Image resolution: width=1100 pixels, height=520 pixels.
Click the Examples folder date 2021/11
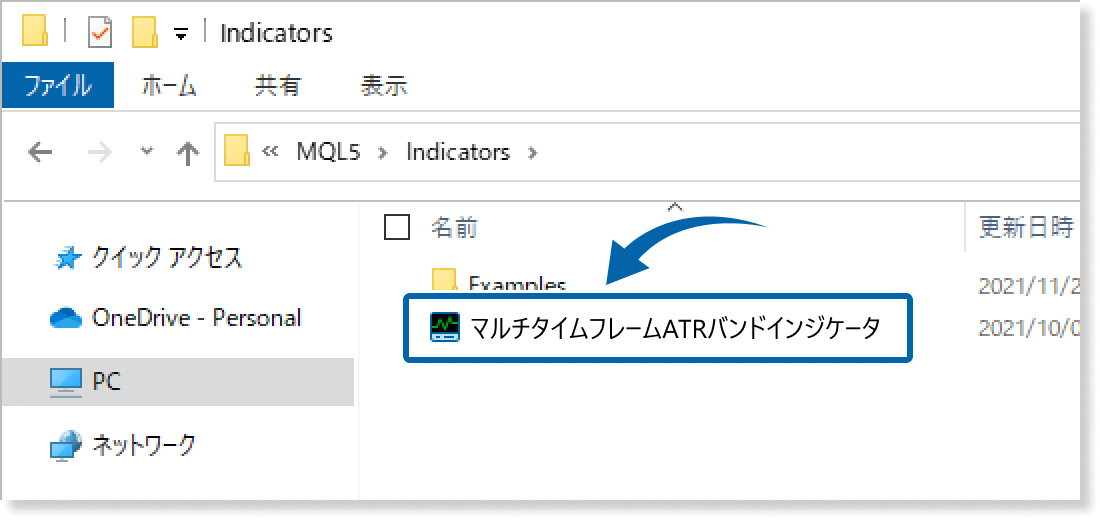(x=1028, y=286)
